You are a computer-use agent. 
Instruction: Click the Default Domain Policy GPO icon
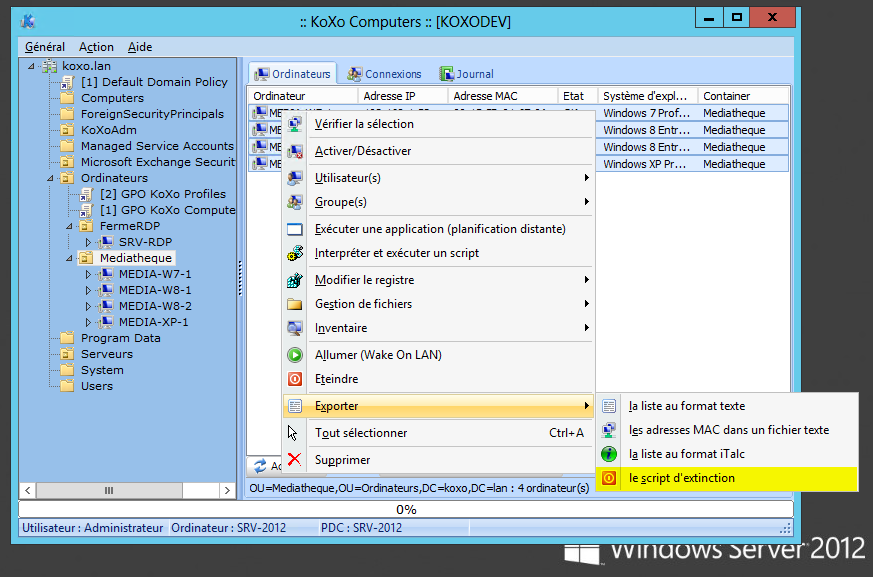point(67,82)
